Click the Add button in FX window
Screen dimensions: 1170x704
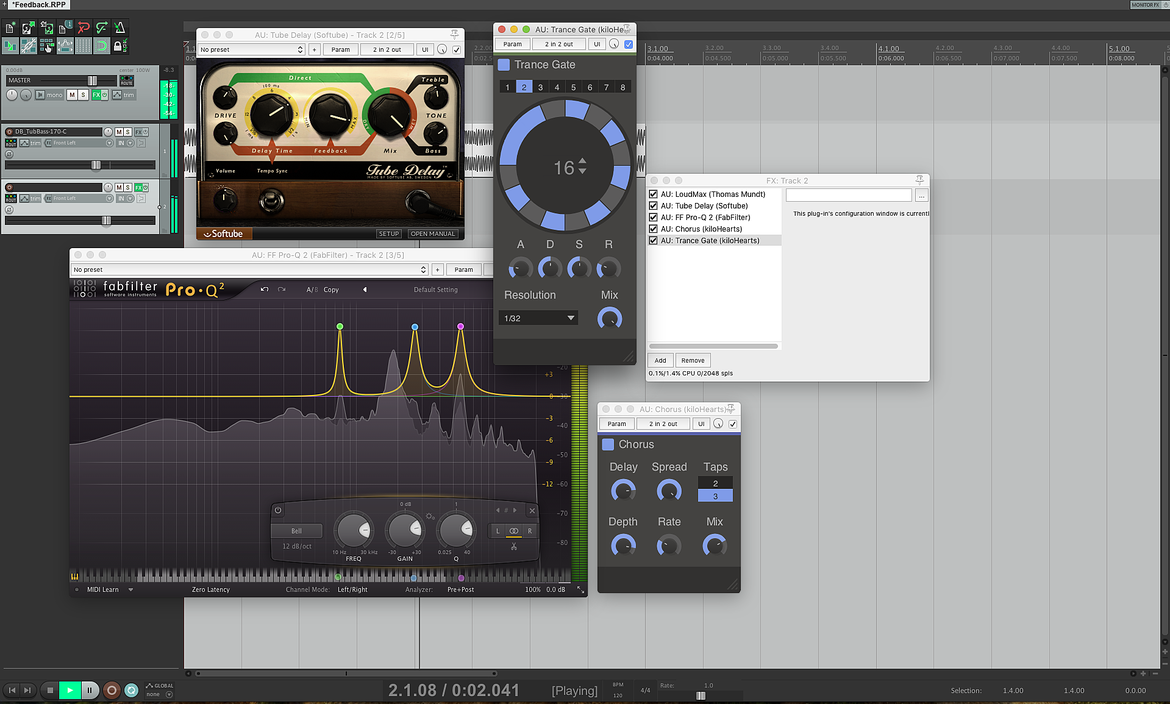pos(660,361)
